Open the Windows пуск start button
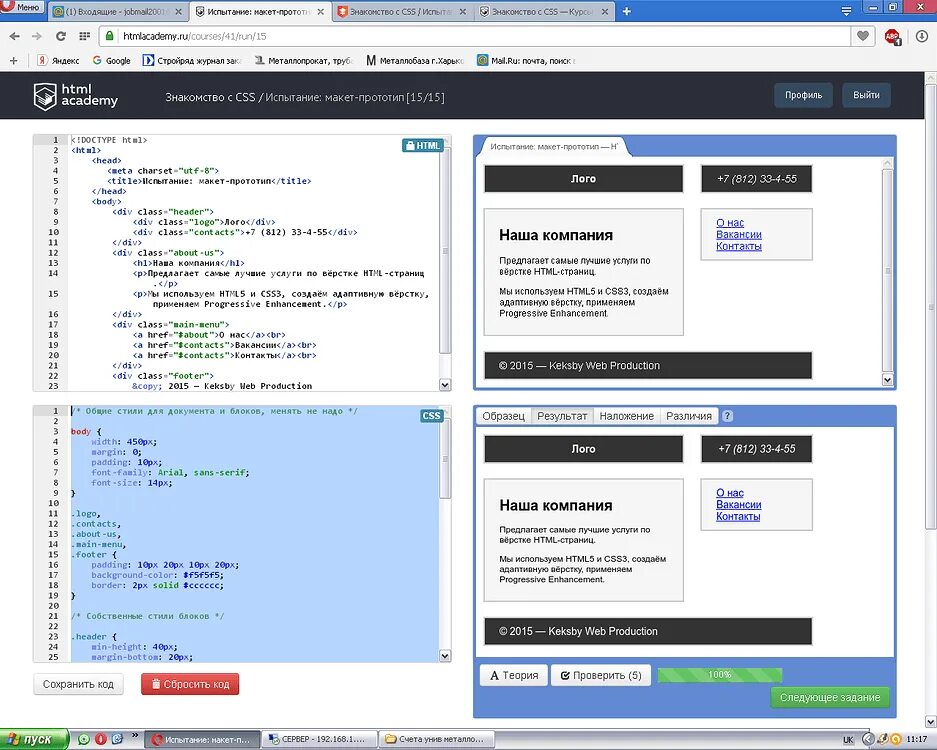 click(34, 739)
